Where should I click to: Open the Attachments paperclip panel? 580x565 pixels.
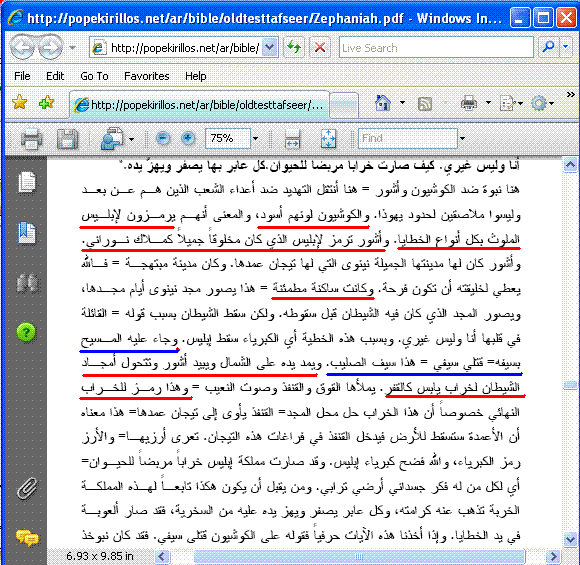click(27, 489)
